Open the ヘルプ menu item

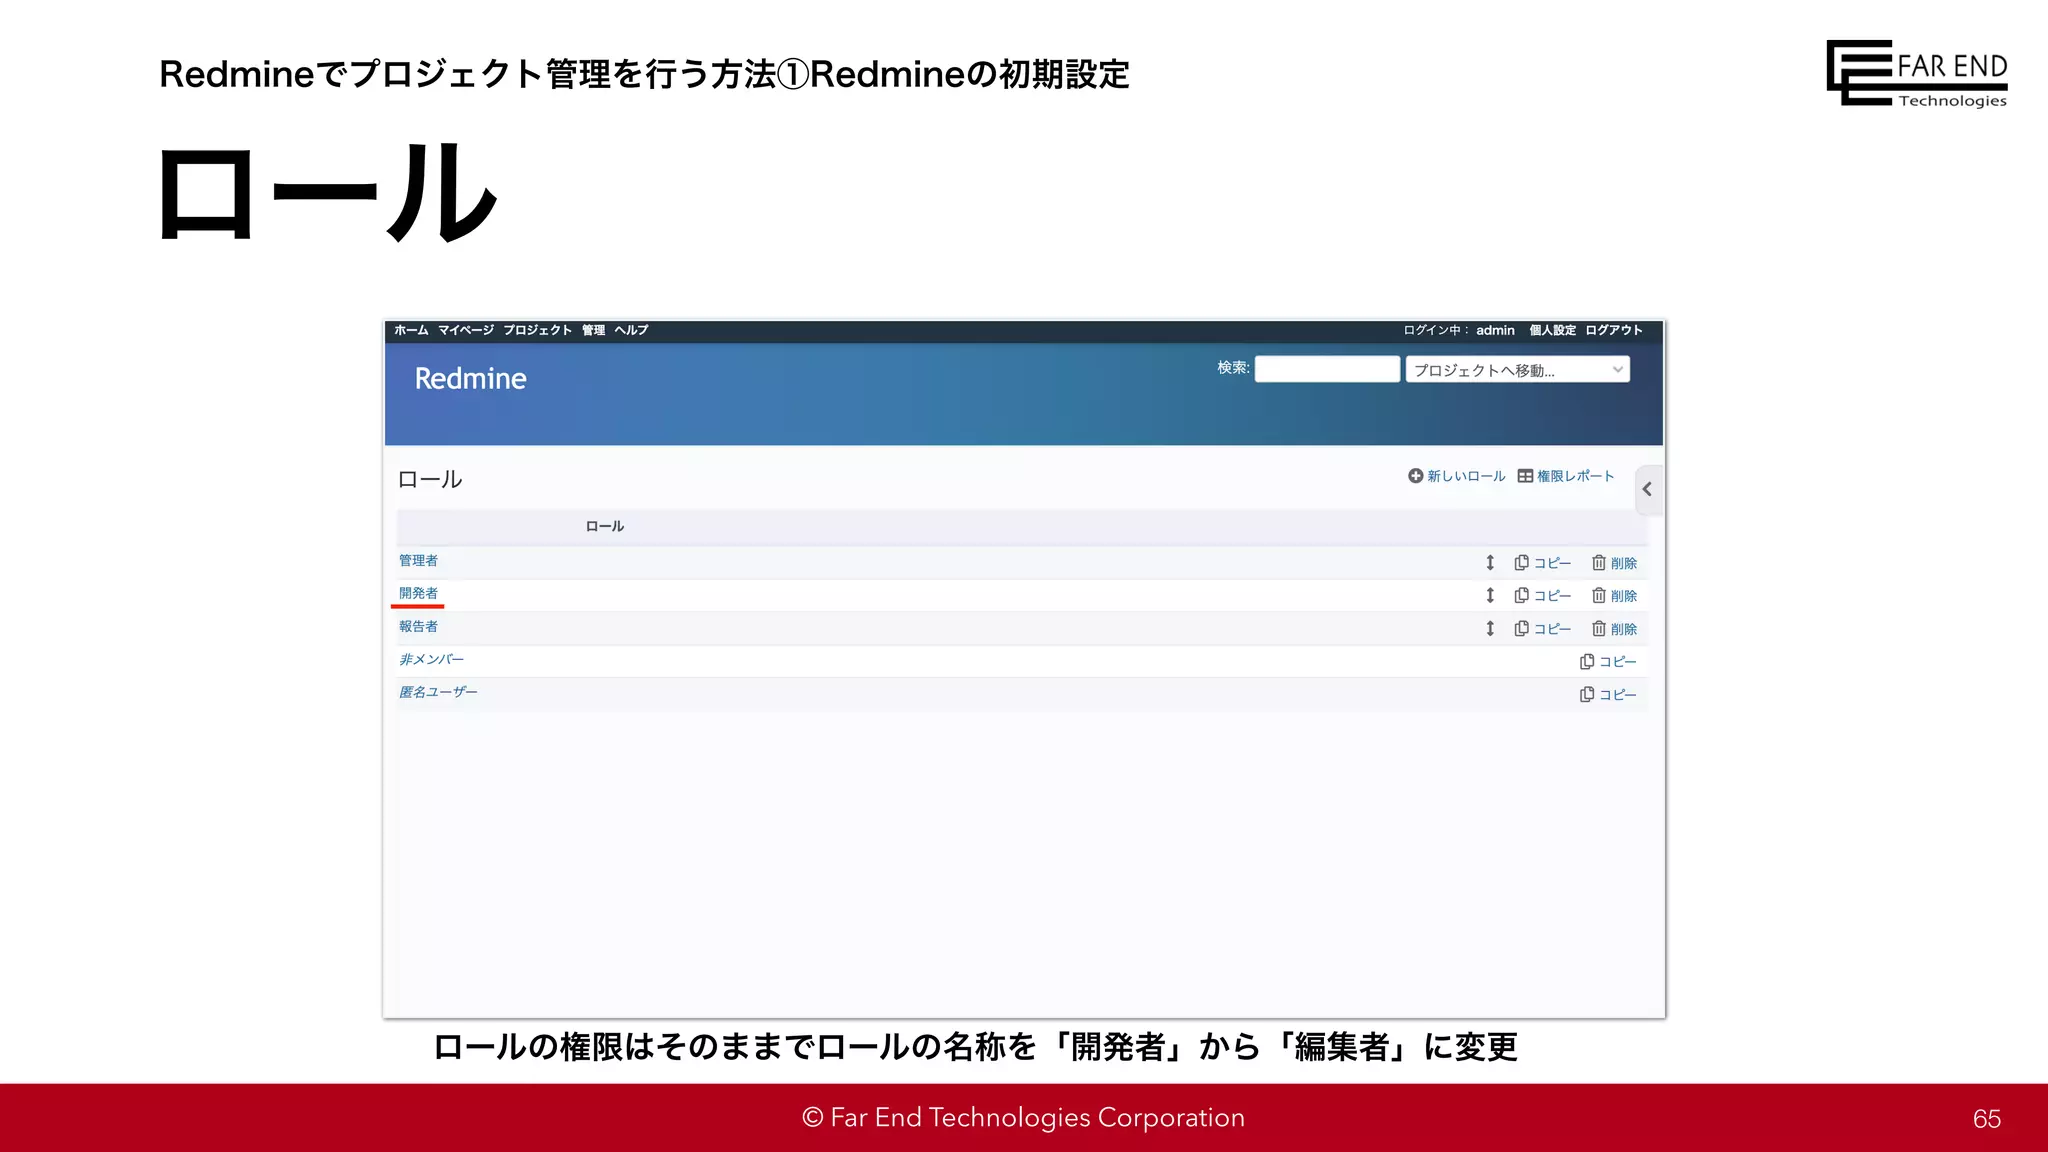click(631, 330)
